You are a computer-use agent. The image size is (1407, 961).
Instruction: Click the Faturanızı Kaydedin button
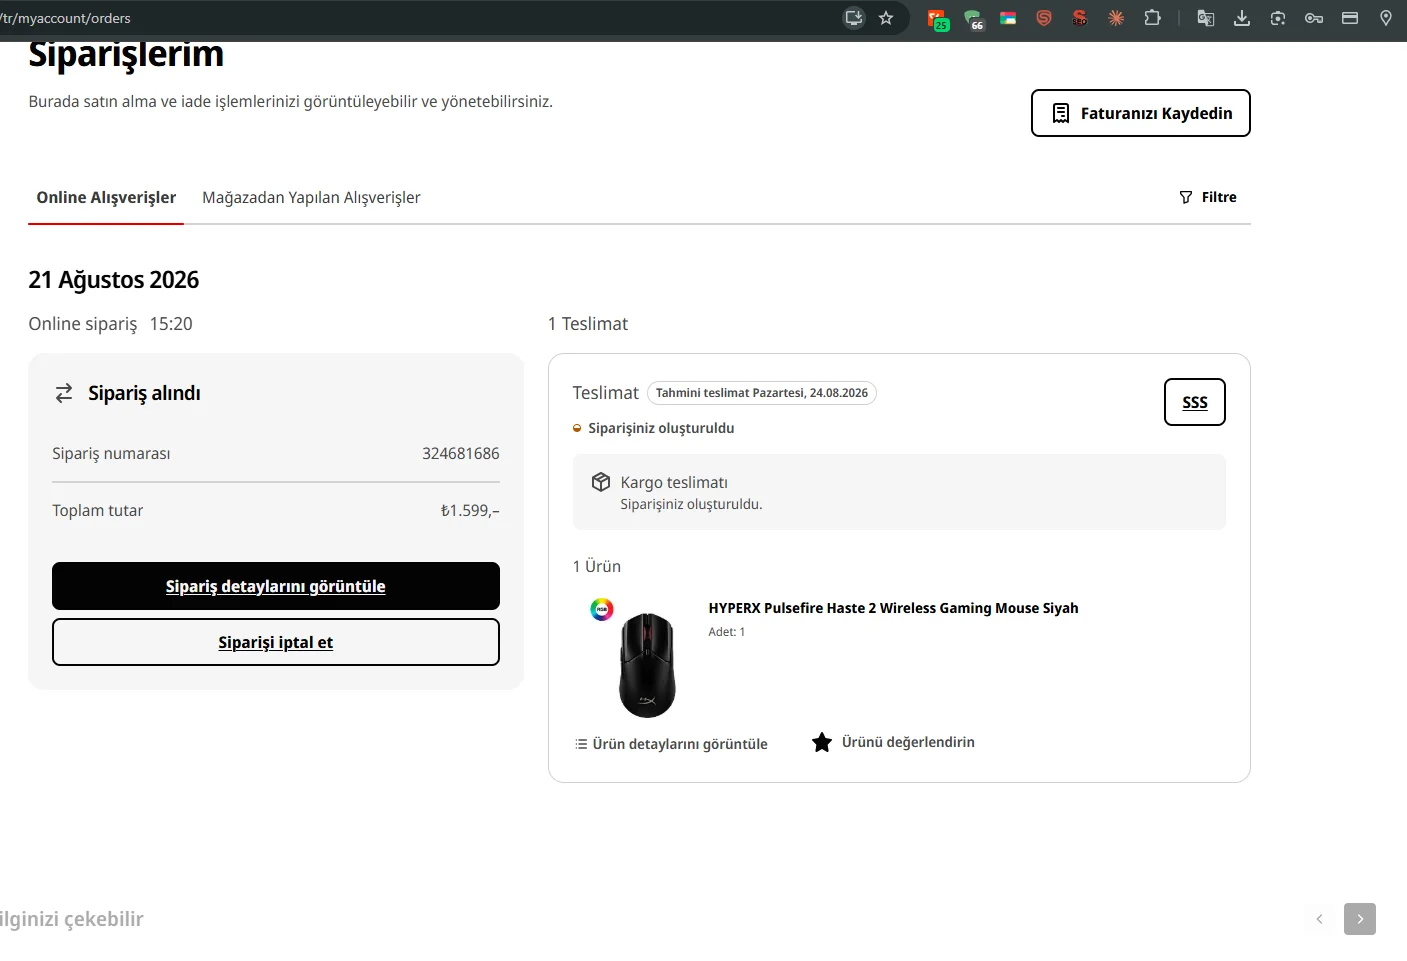coord(1141,113)
